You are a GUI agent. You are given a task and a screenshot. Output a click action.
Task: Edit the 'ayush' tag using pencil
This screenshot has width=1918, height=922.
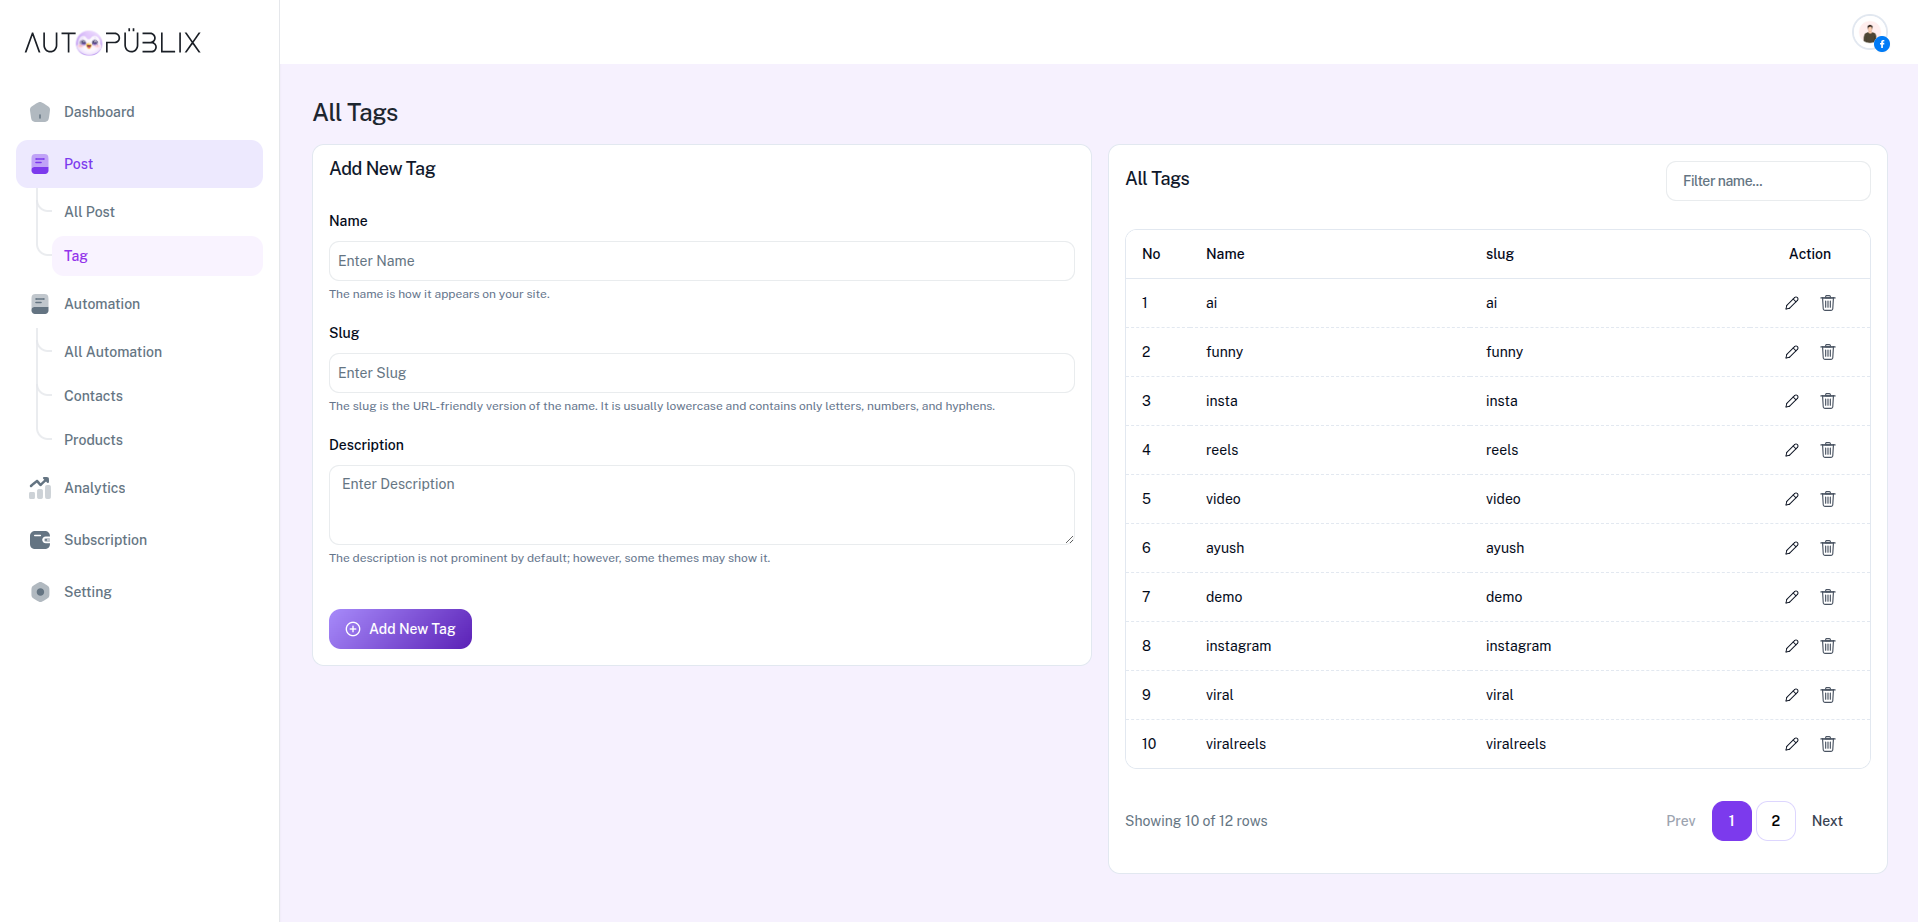(x=1791, y=548)
